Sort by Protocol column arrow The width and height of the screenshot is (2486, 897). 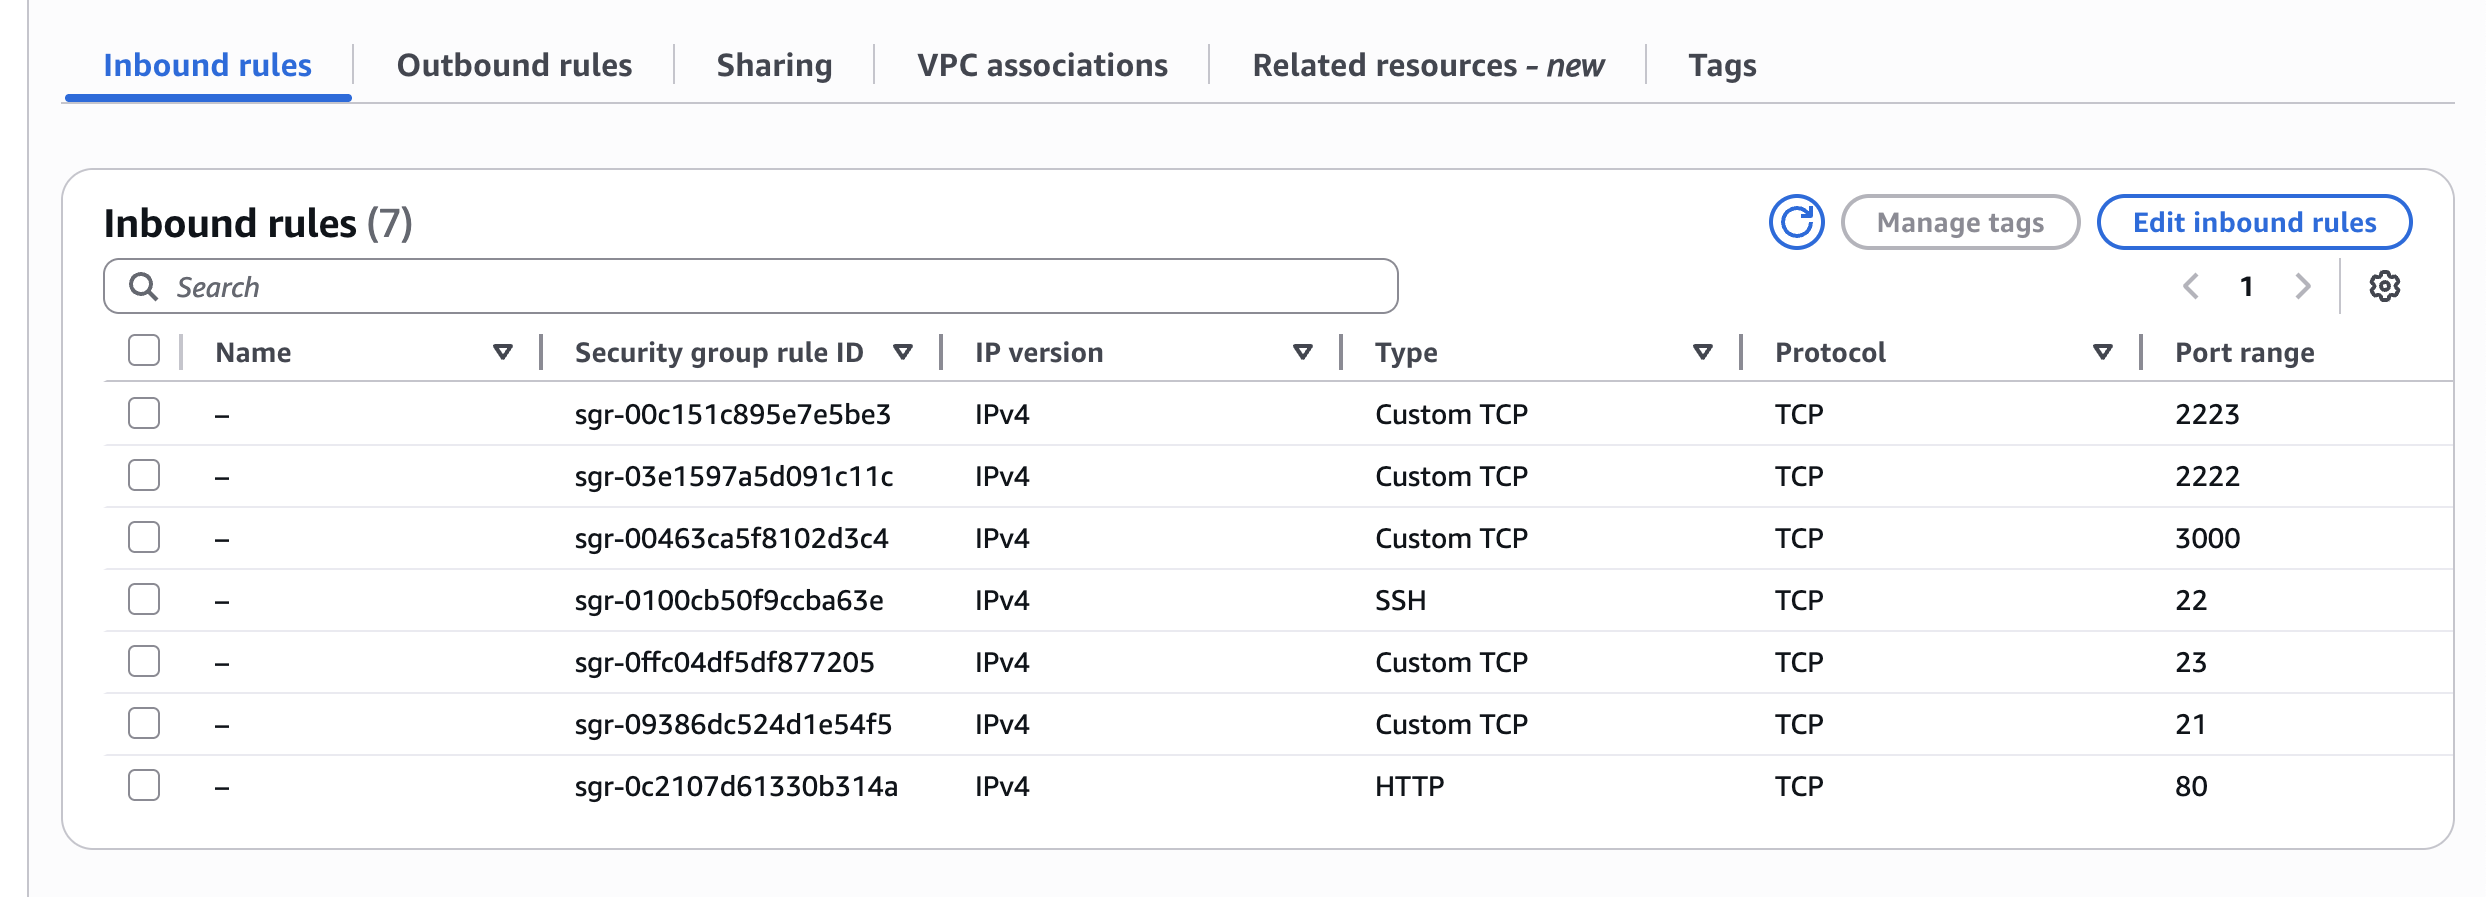click(2103, 352)
